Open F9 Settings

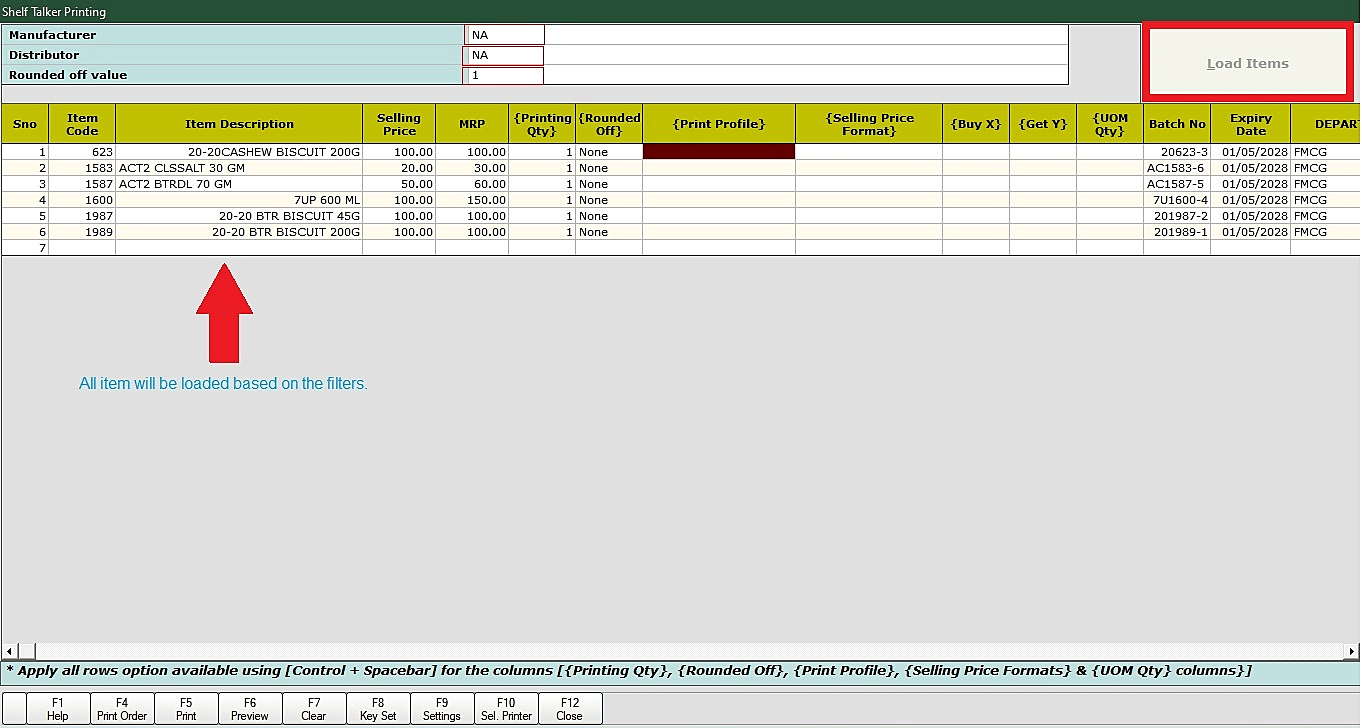pyautogui.click(x=442, y=709)
